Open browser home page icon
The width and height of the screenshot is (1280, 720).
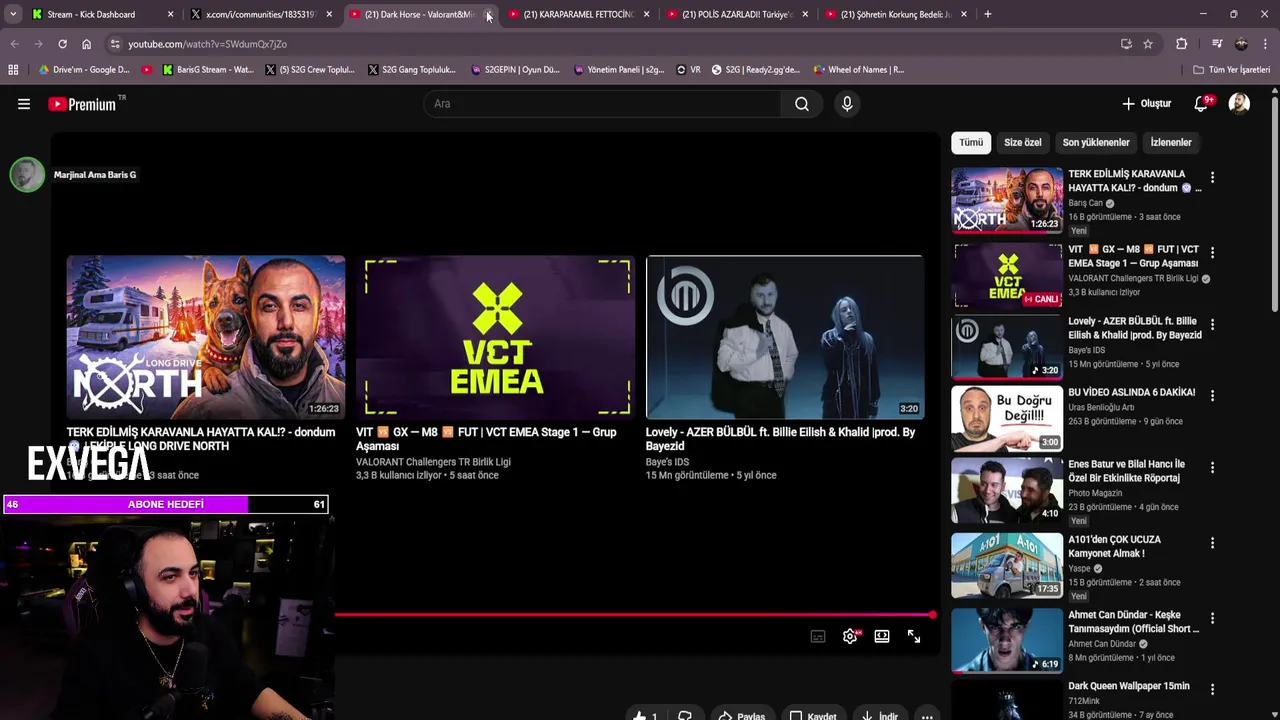tap(87, 44)
